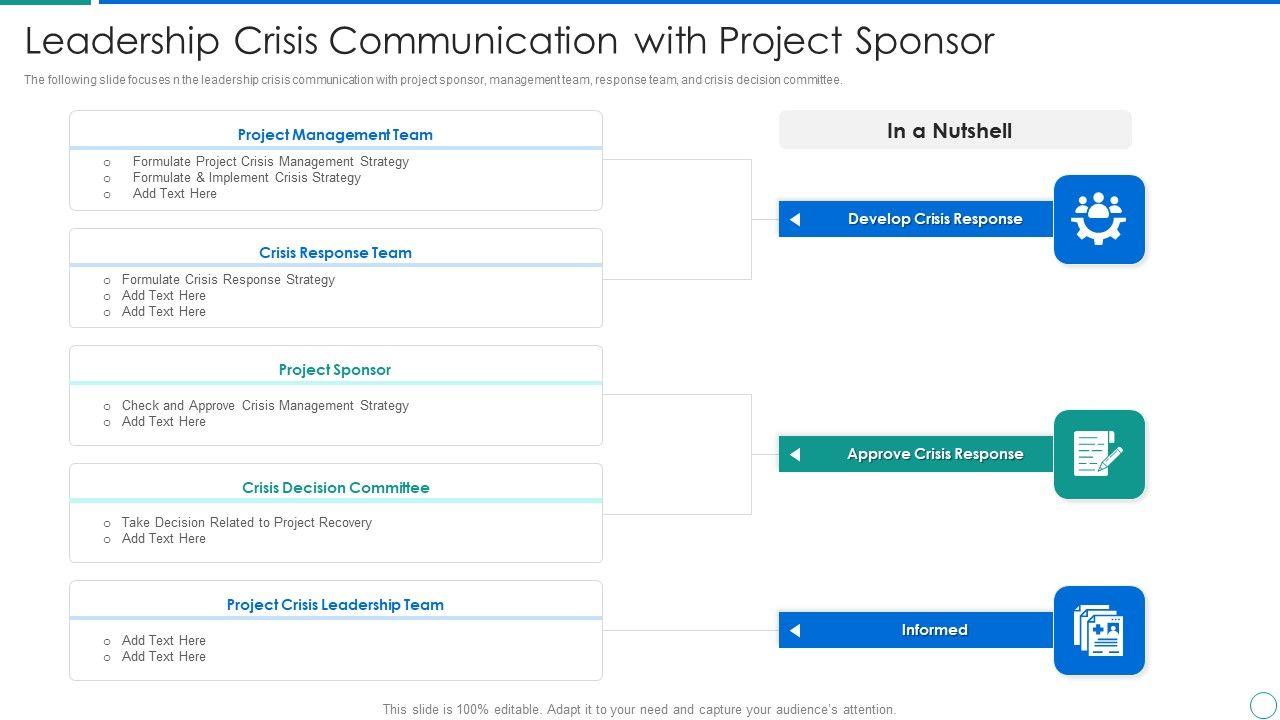Click the team gear icon
The image size is (1280, 720).
click(x=1098, y=219)
